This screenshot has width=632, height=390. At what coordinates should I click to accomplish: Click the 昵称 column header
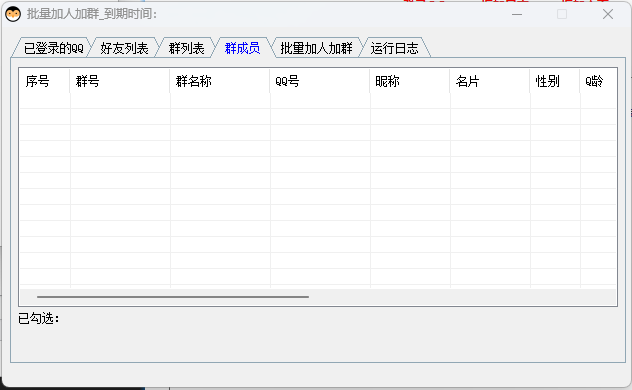[x=410, y=81]
